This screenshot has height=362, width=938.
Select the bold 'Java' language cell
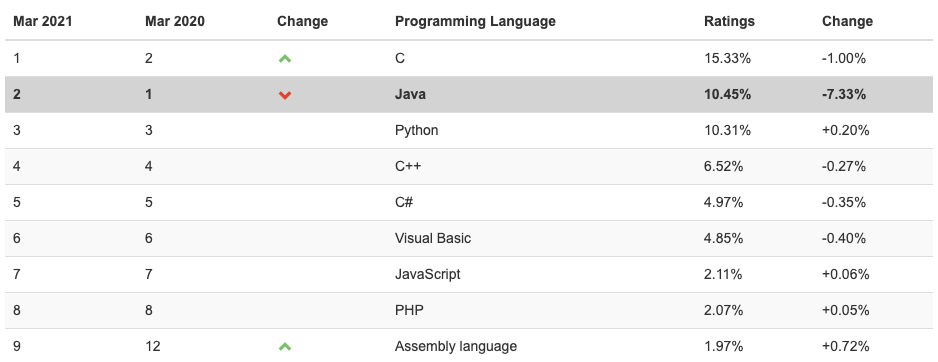click(x=410, y=95)
